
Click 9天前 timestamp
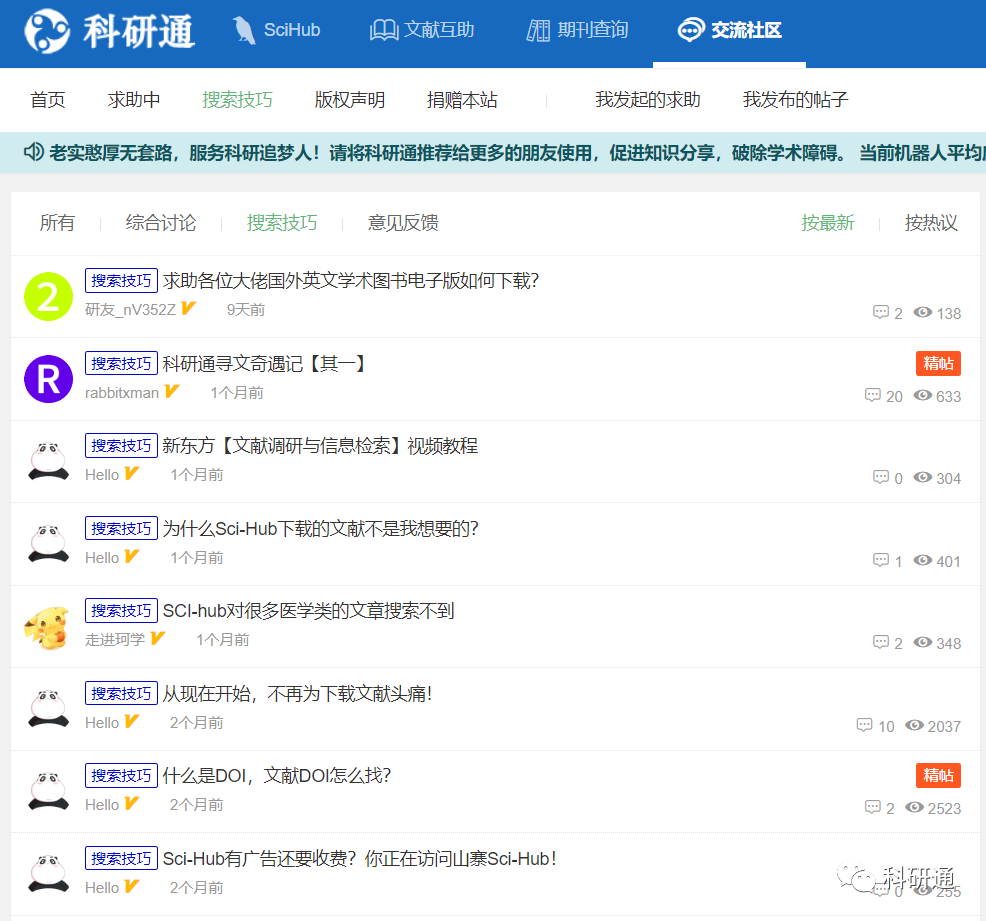point(246,309)
